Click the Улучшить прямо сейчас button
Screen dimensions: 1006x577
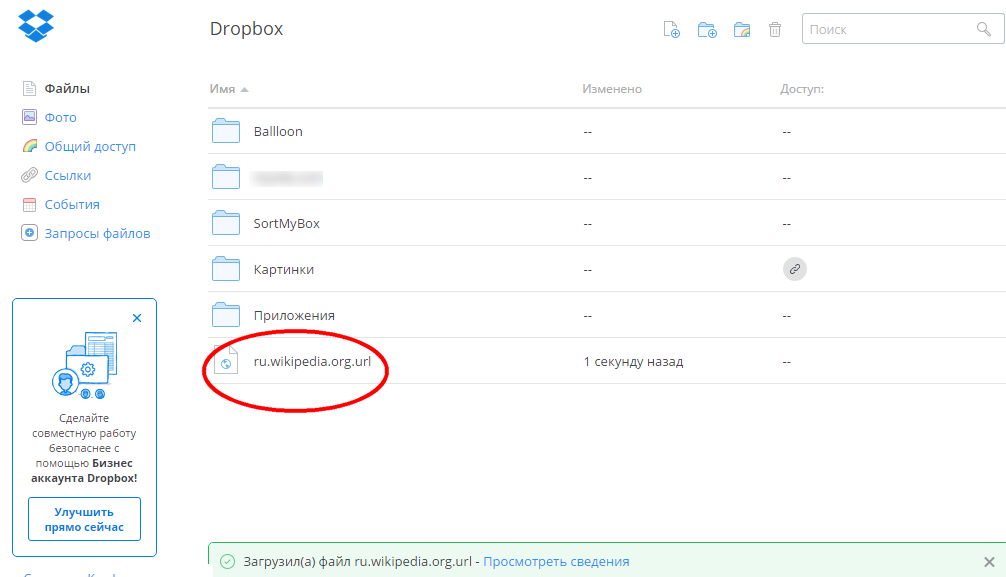[84, 519]
